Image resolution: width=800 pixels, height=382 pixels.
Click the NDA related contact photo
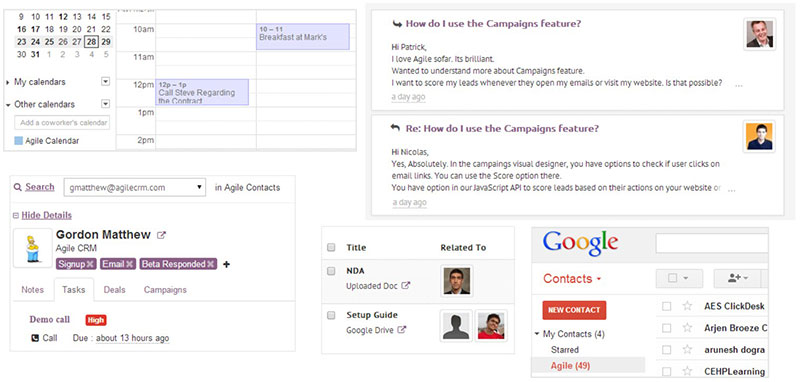(457, 281)
